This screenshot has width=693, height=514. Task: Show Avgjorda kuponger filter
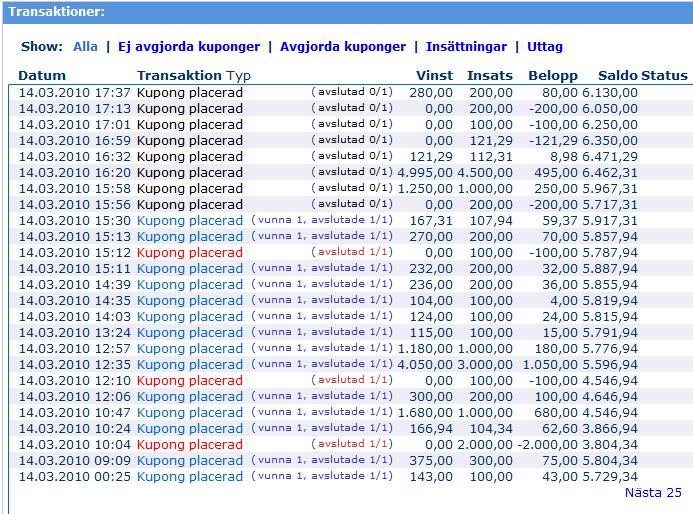tap(343, 47)
